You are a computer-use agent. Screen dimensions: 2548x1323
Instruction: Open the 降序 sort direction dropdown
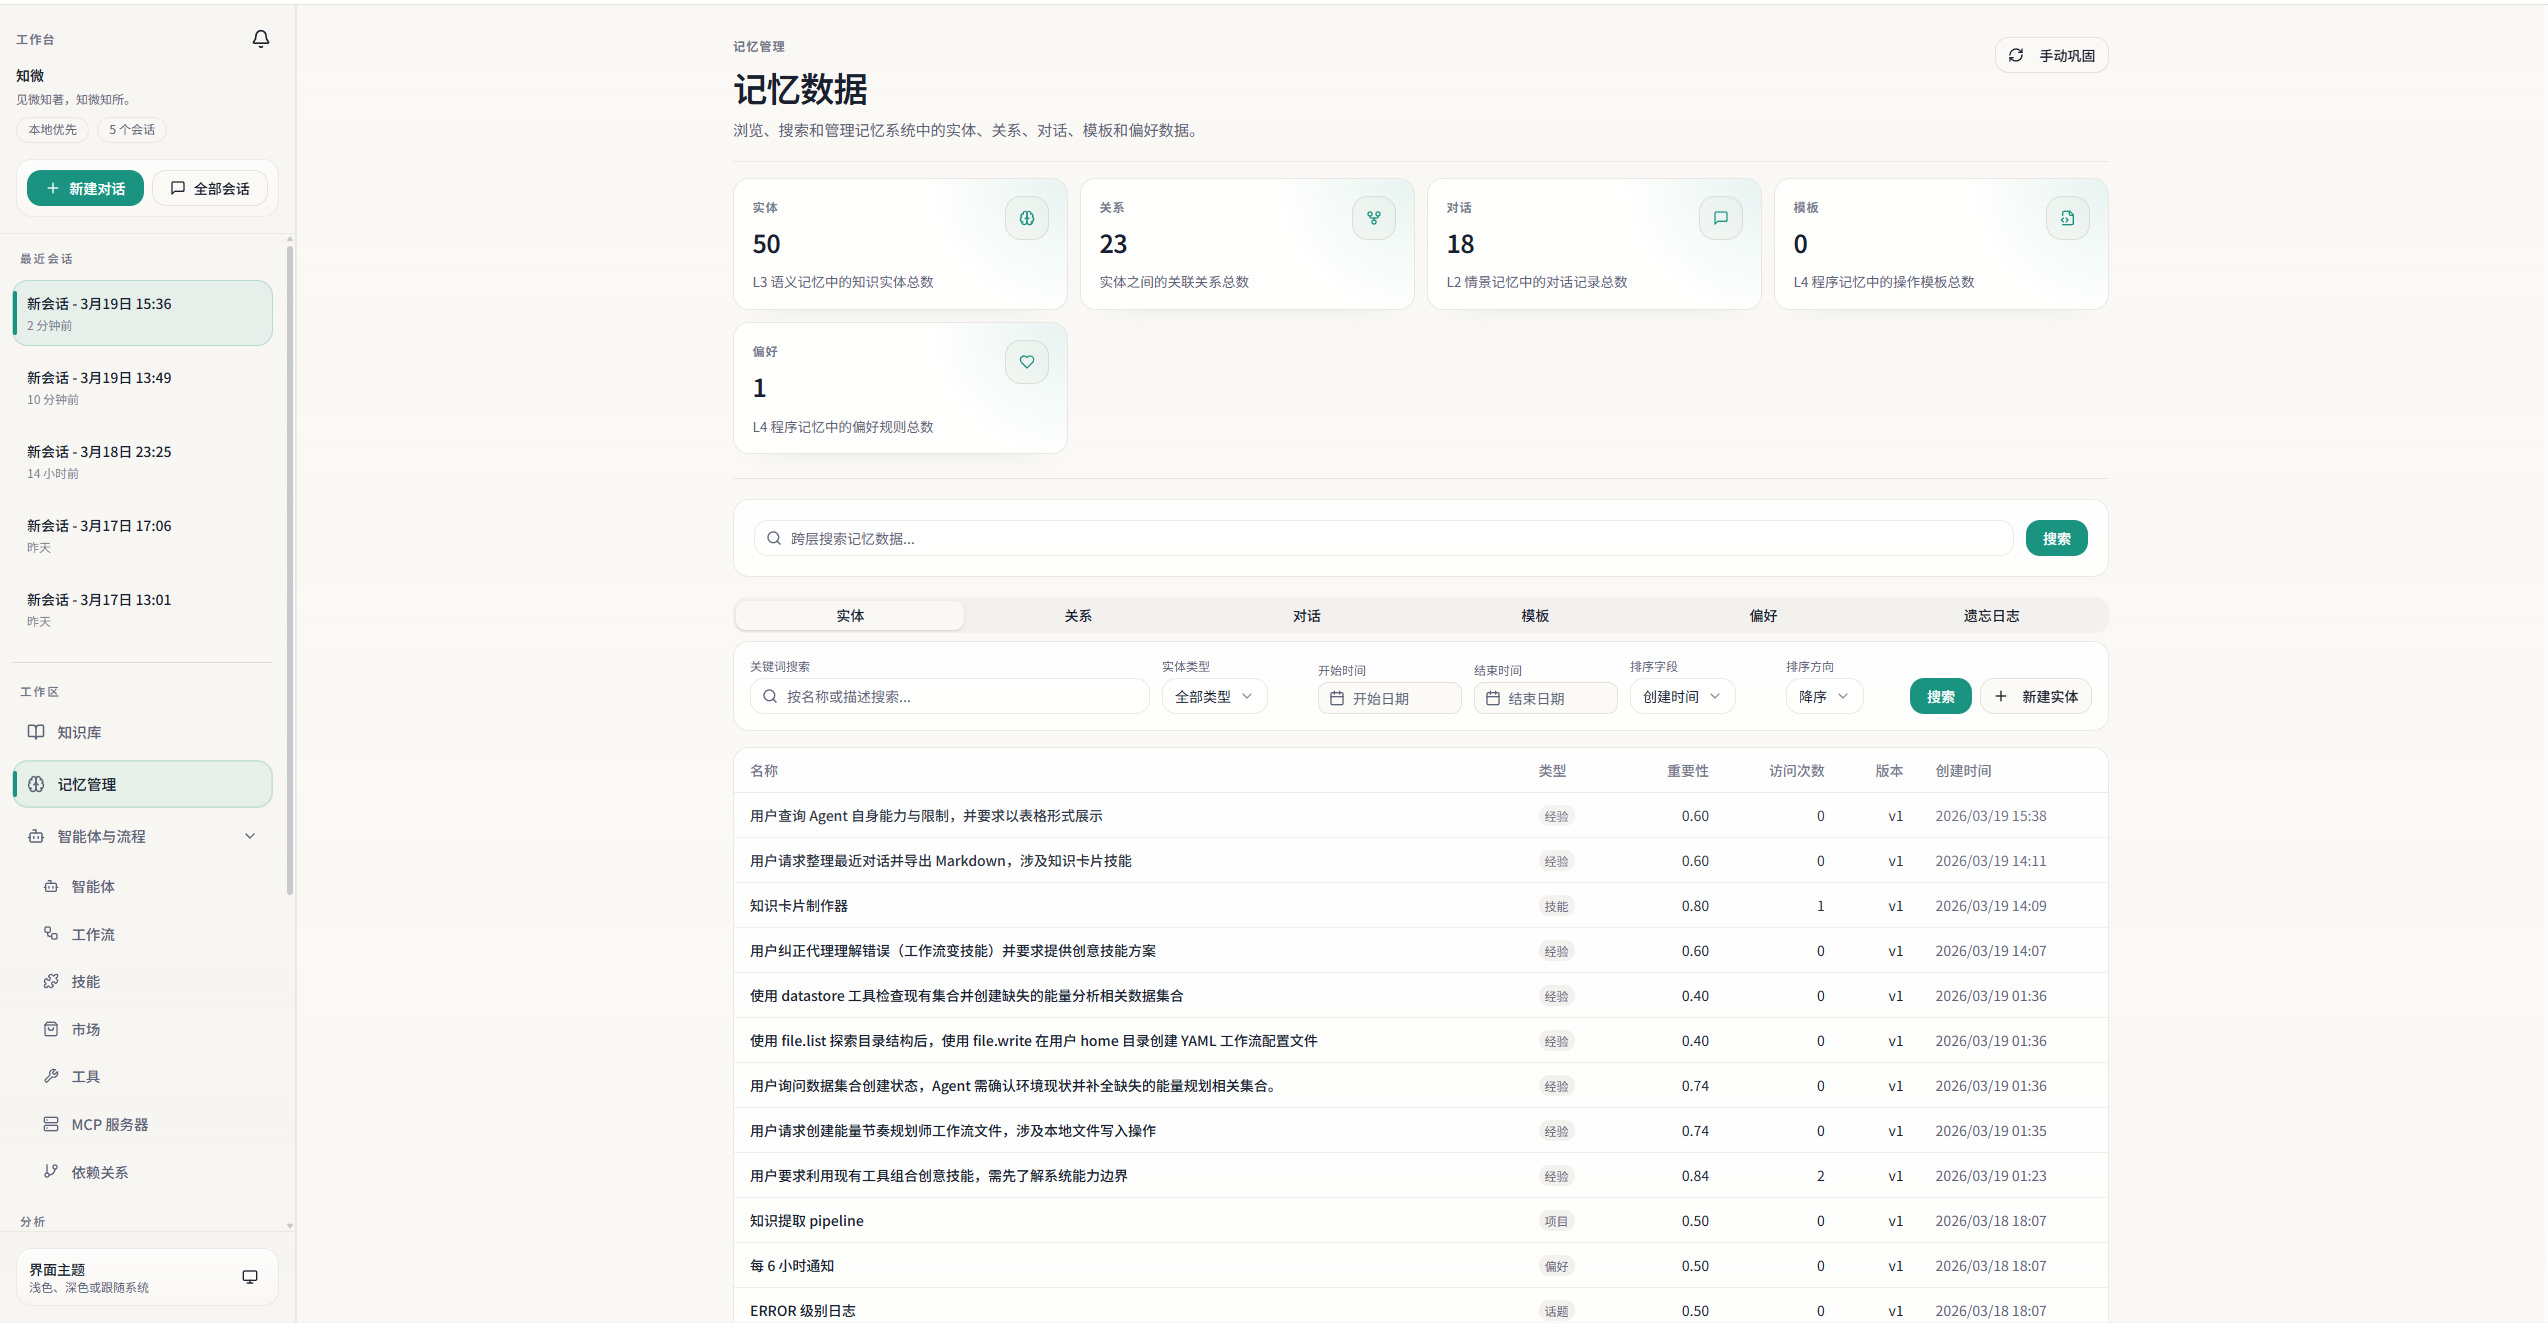click(1823, 696)
